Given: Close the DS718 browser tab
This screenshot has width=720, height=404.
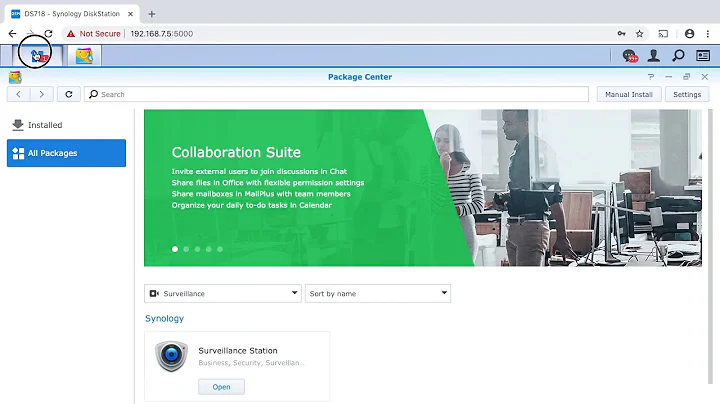Looking at the screenshot, I should coord(130,14).
